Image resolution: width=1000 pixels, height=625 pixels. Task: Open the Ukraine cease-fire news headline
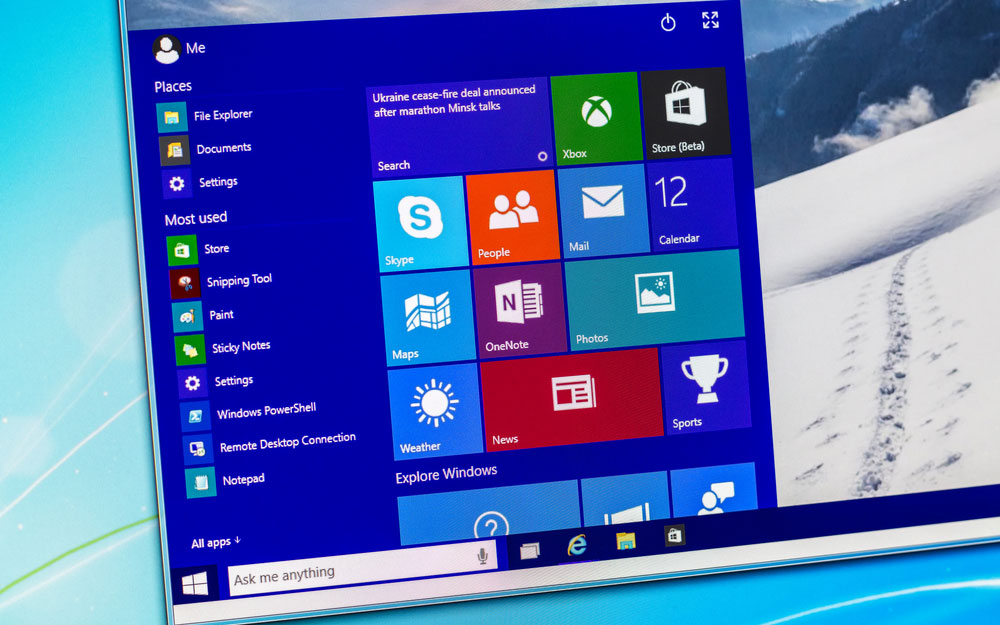click(457, 102)
